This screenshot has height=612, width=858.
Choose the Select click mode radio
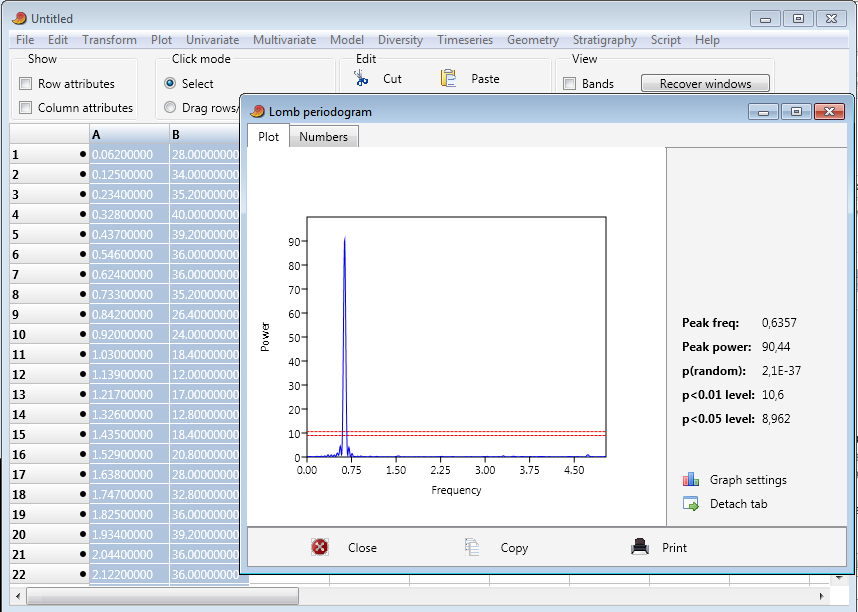tap(170, 83)
